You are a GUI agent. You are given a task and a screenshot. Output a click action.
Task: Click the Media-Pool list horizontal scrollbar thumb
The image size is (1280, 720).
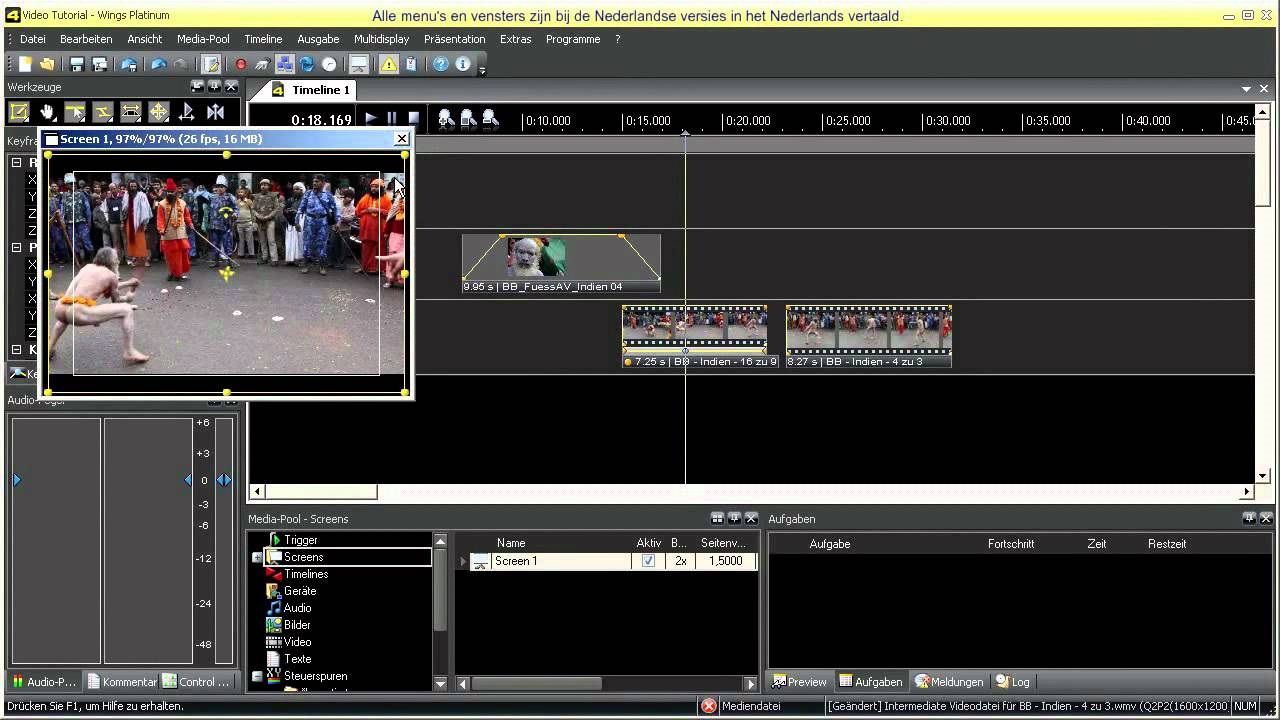(537, 684)
